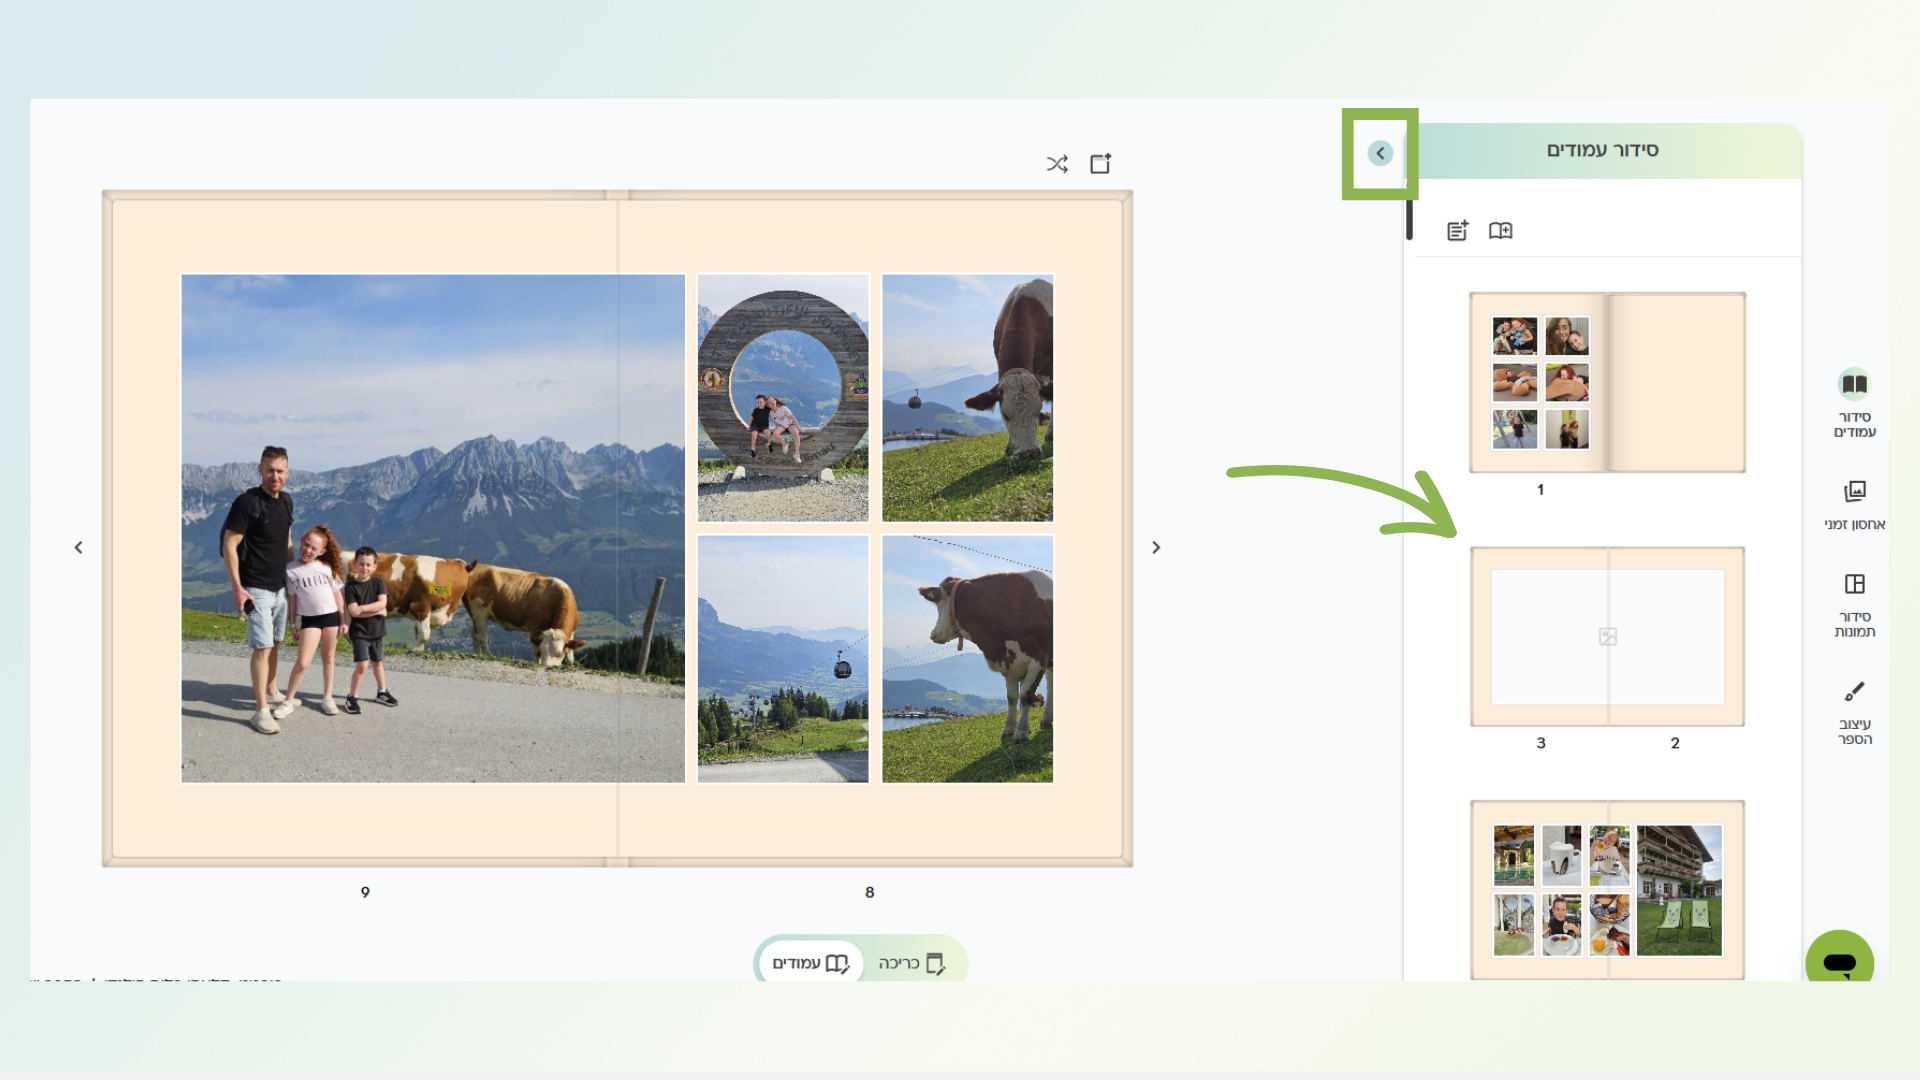Select the hotel photos spread thumbnail
Screen dimensions: 1920x1080
pyautogui.click(x=1607, y=889)
